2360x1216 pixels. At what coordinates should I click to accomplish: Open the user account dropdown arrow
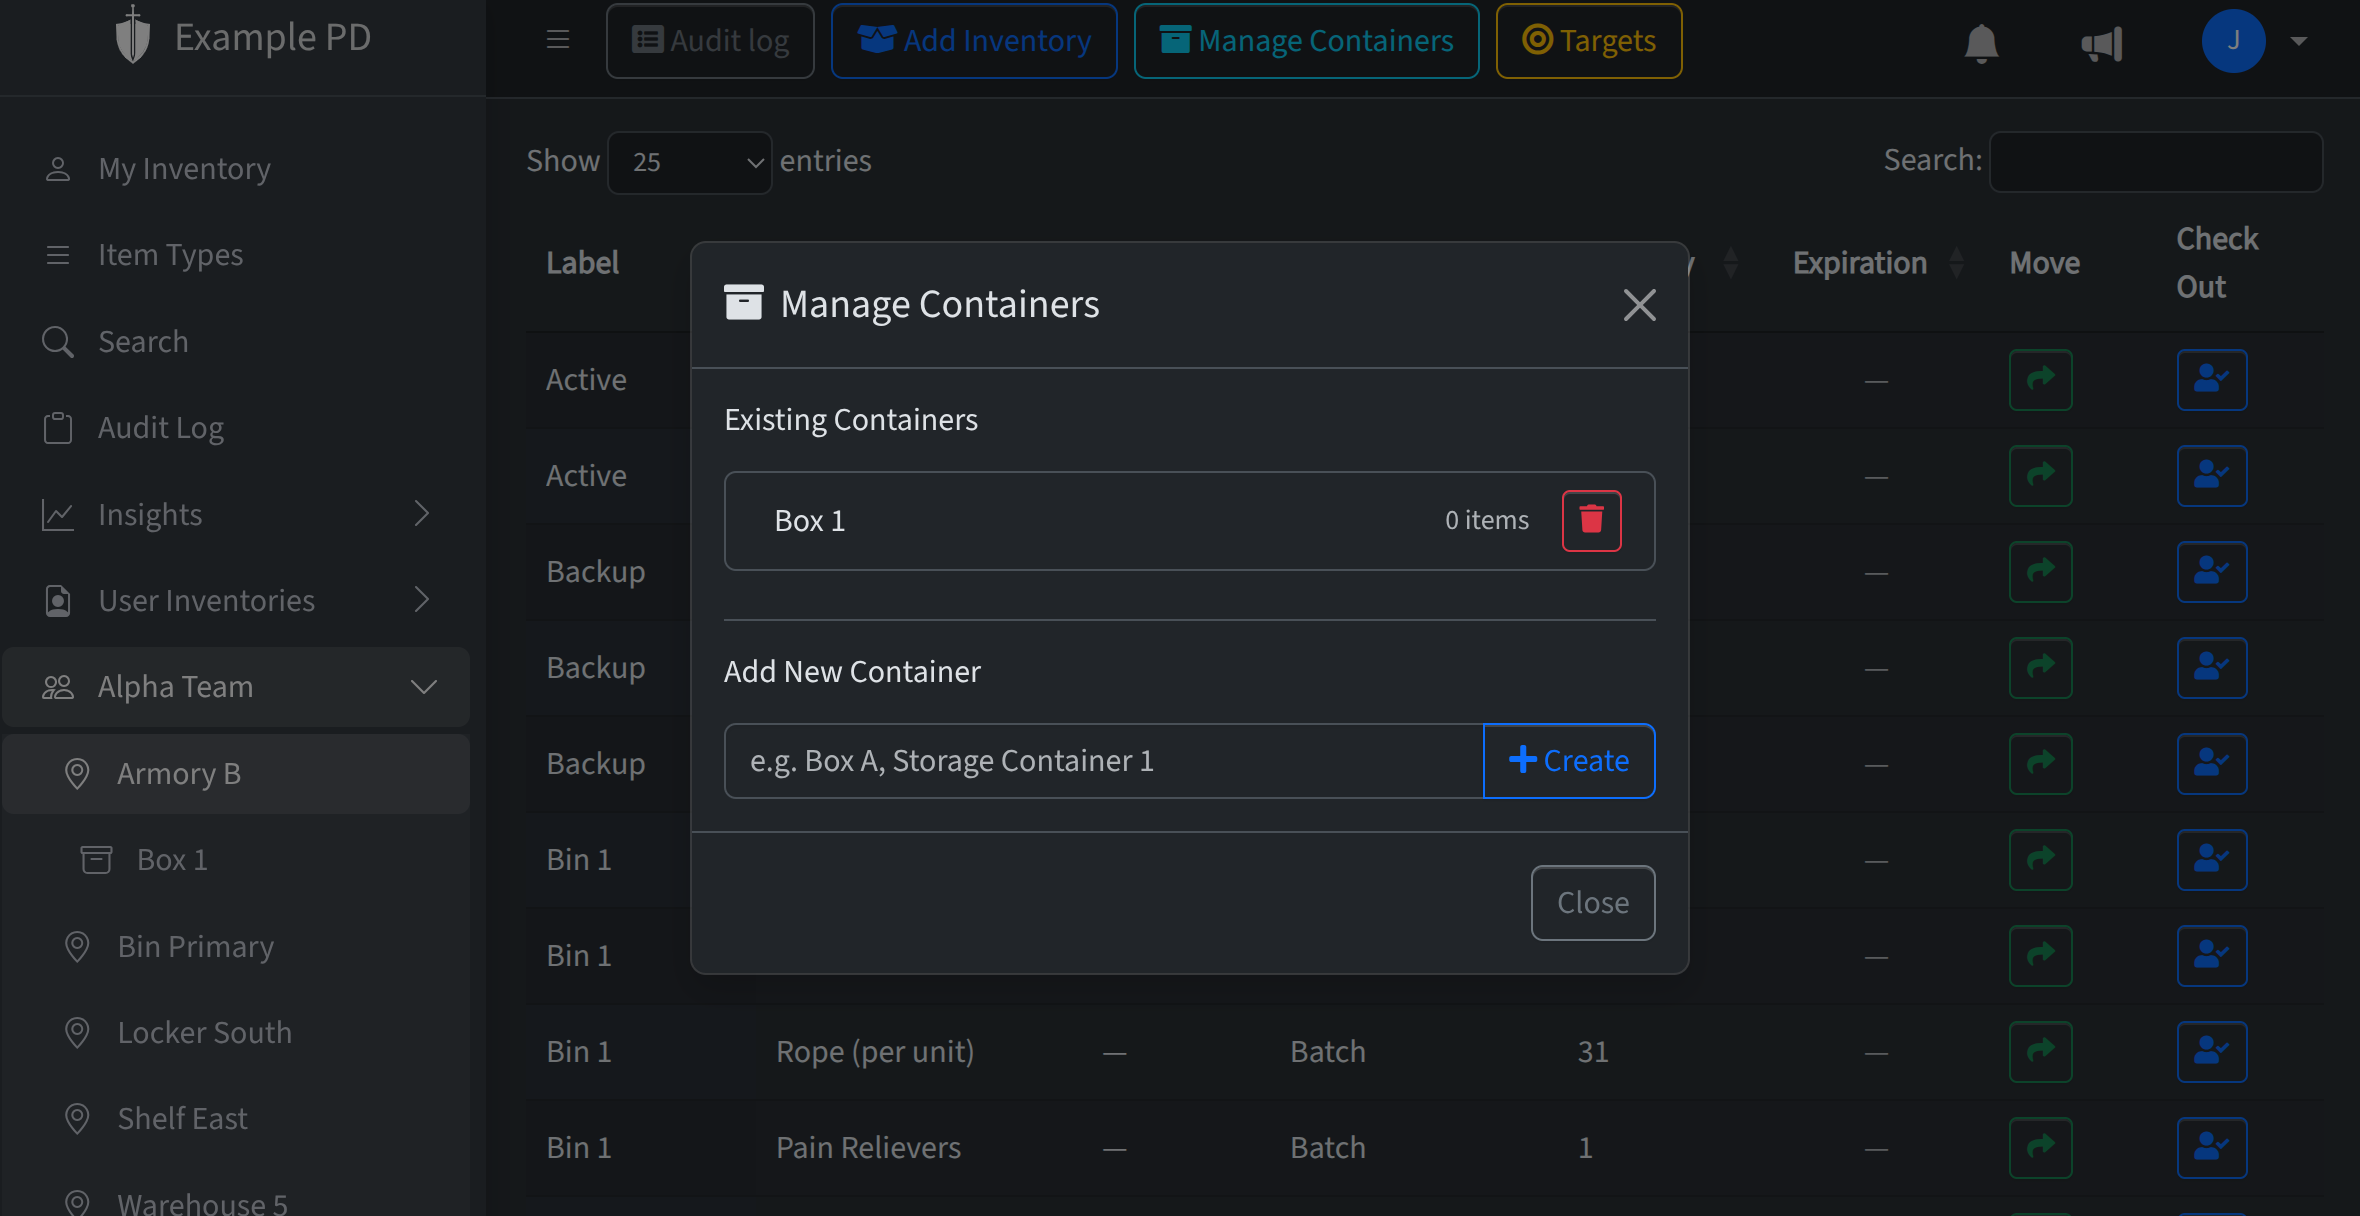click(2298, 42)
